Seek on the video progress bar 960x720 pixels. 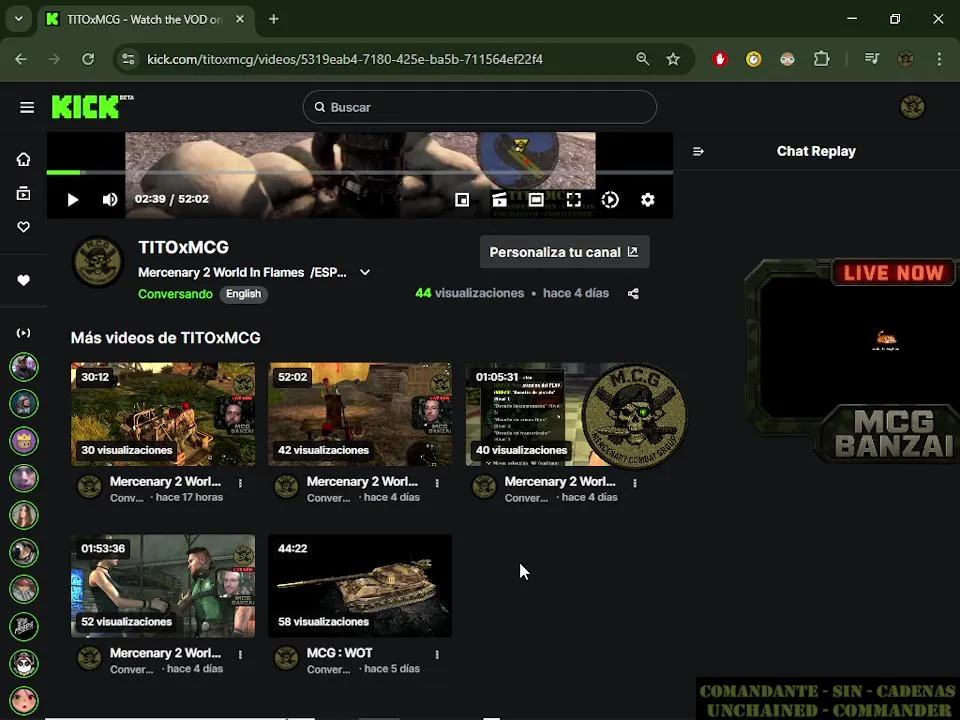click(x=360, y=173)
